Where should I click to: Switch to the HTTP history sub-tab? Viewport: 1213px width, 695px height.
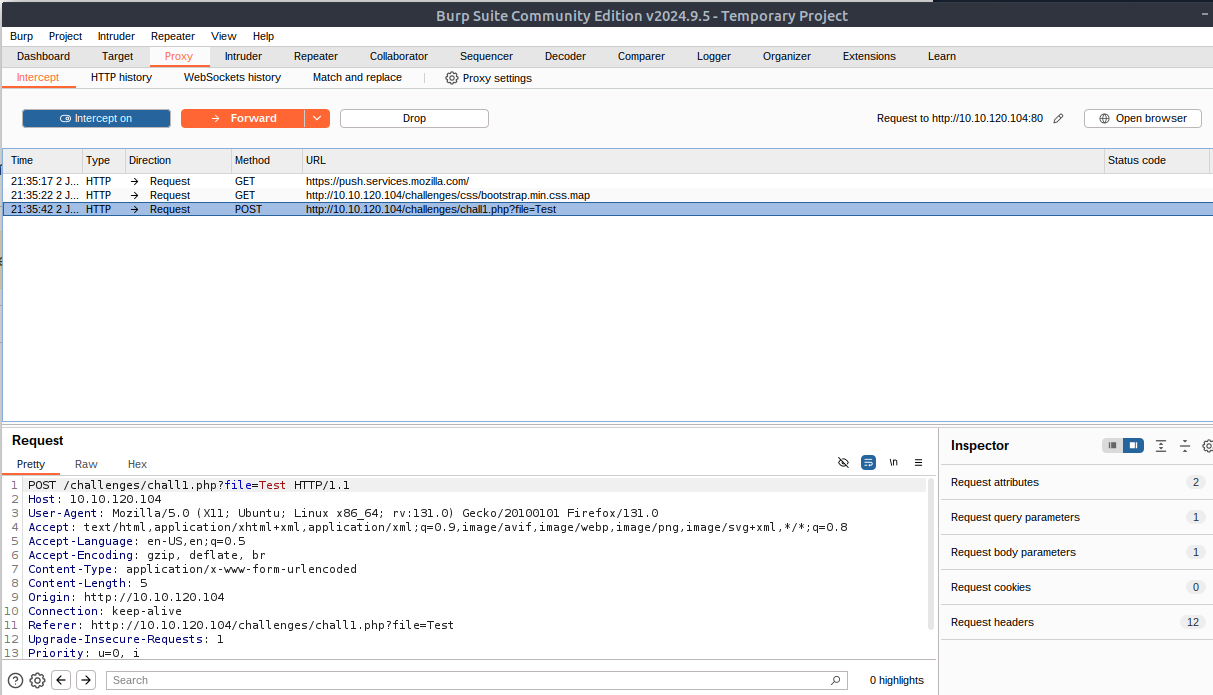coord(121,77)
